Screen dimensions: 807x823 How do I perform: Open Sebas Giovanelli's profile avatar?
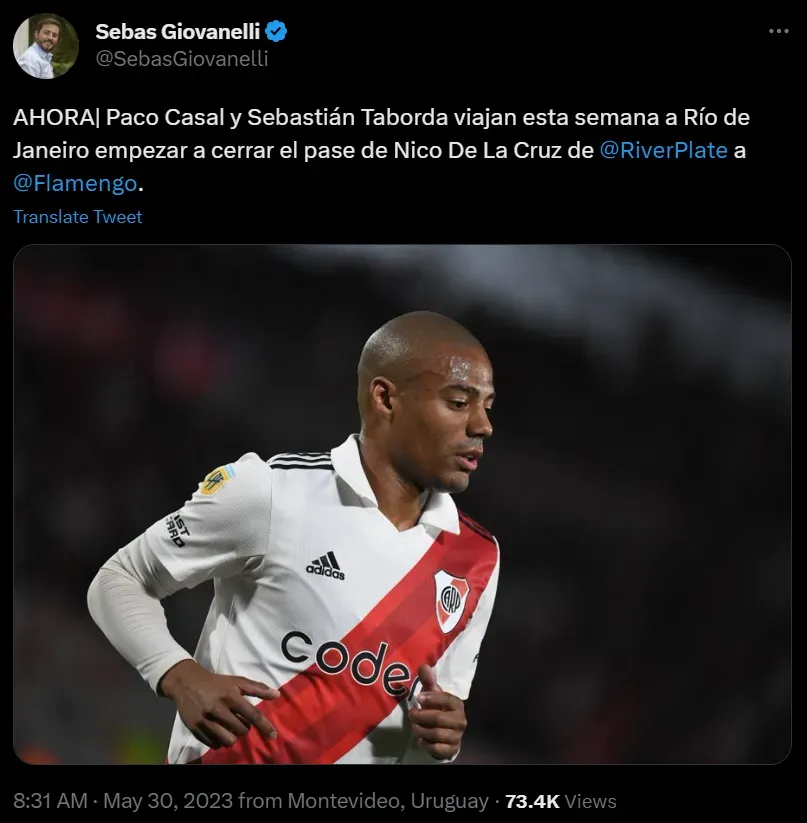click(x=46, y=46)
